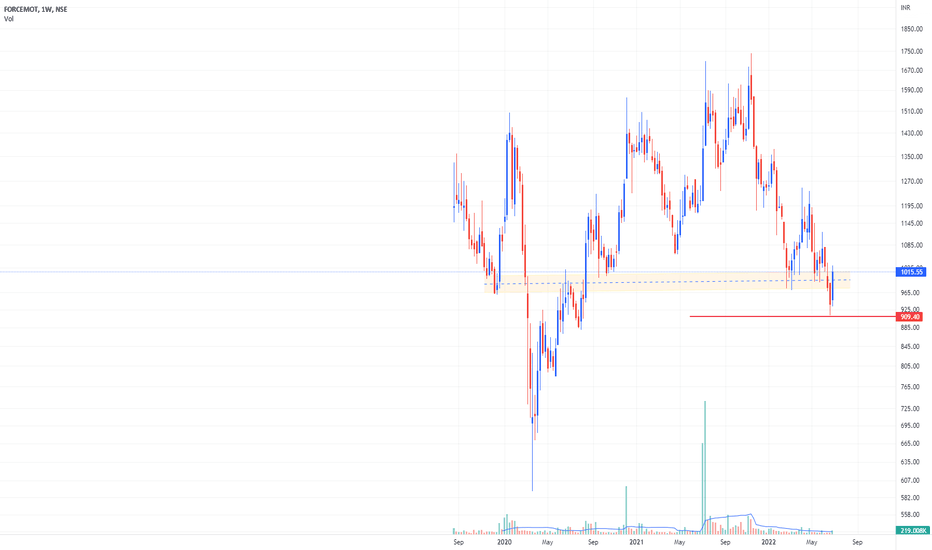Click the 725.00 price axis label

coord(910,409)
